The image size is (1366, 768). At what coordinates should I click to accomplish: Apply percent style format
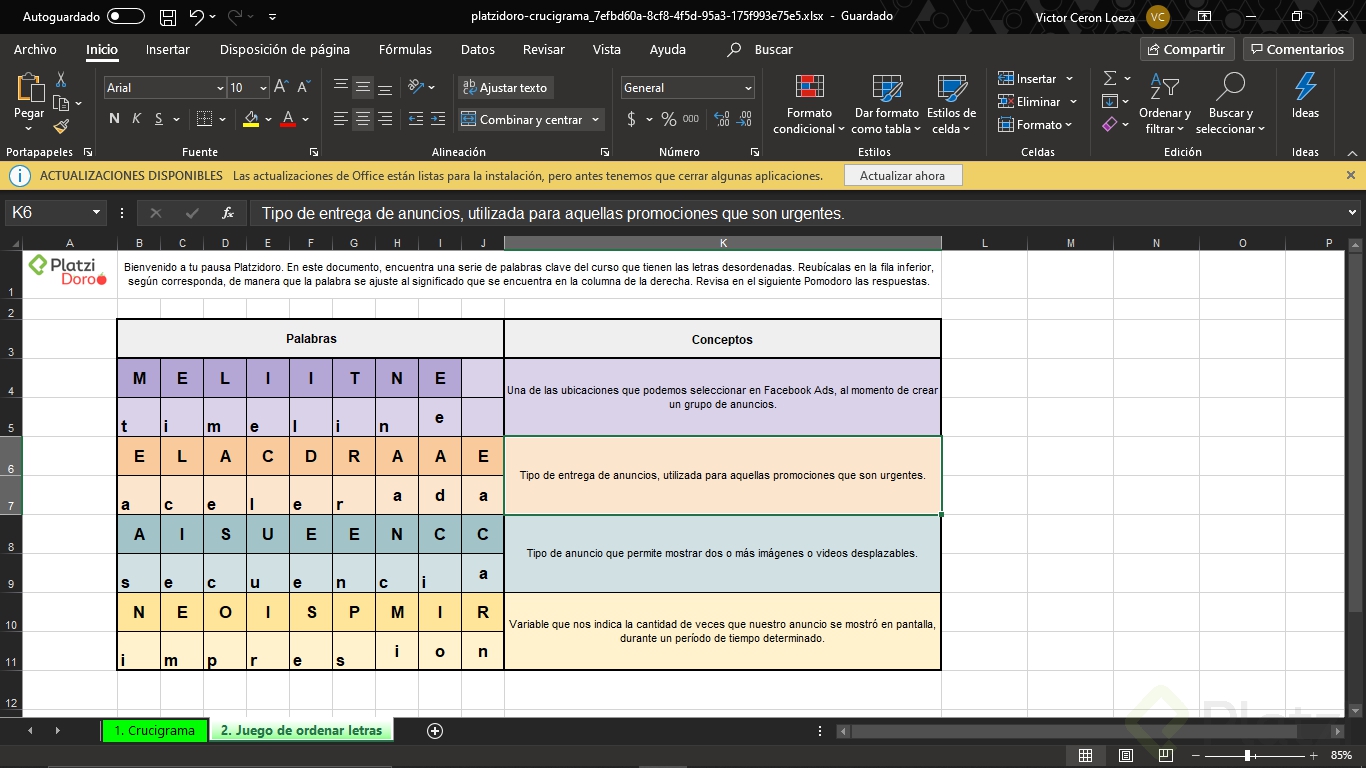pyautogui.click(x=669, y=119)
